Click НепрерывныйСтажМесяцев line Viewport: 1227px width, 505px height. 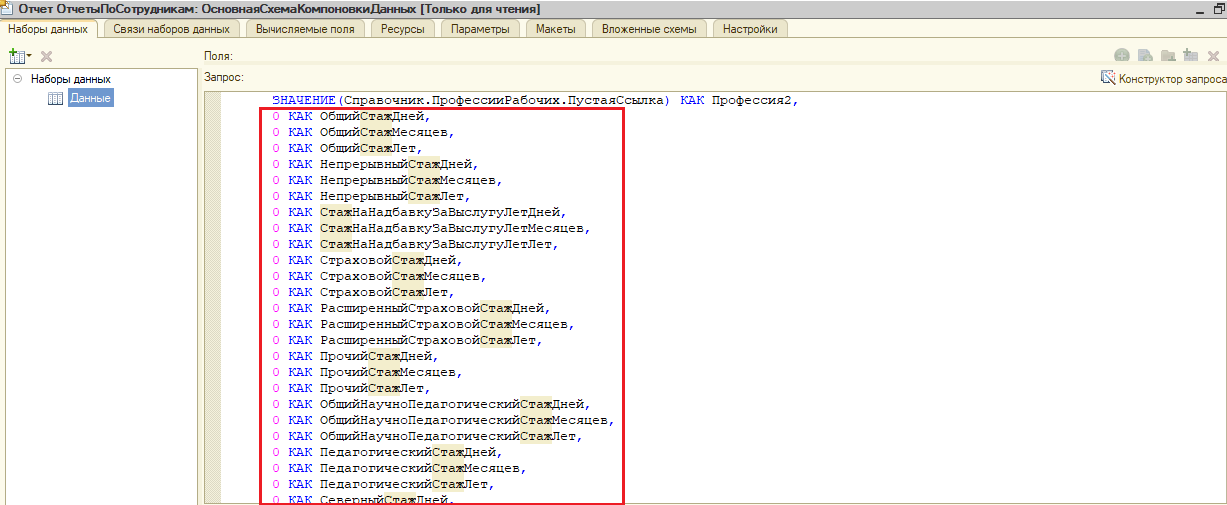(386, 180)
